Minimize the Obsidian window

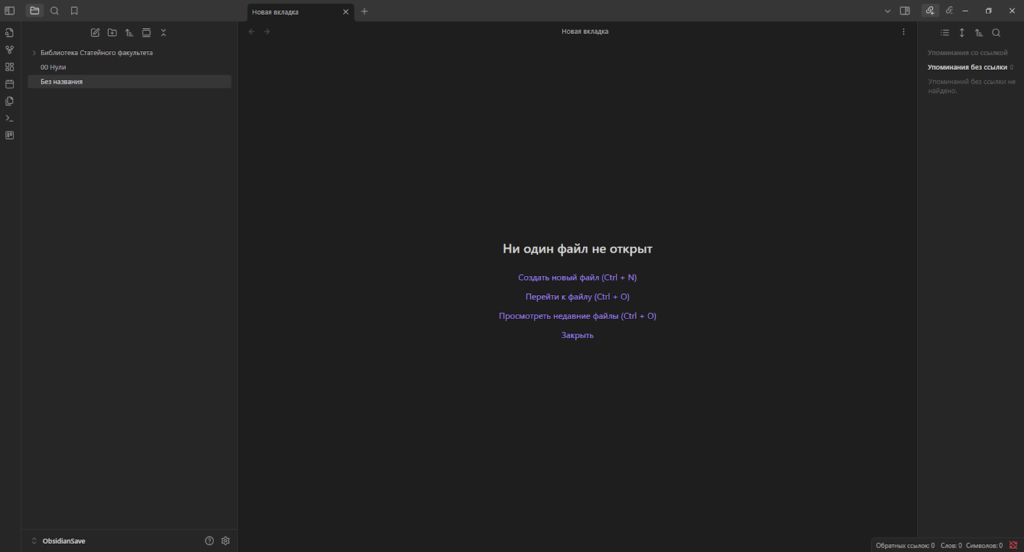[x=965, y=11]
